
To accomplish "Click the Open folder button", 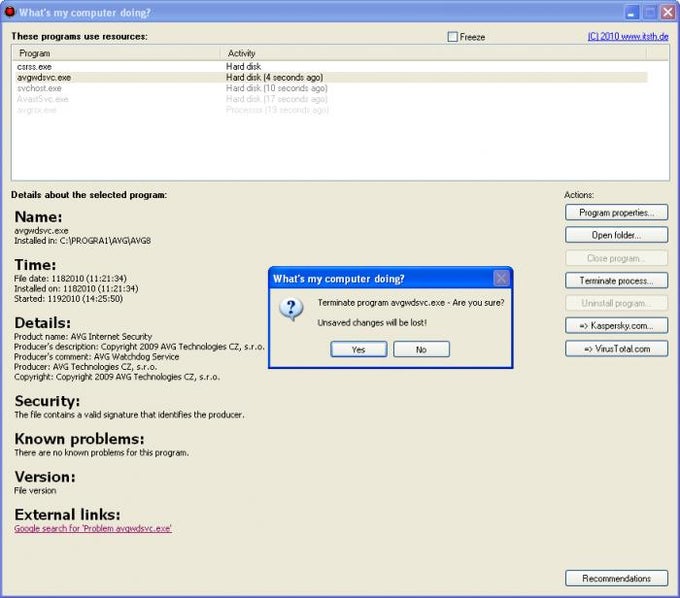I will pos(616,235).
